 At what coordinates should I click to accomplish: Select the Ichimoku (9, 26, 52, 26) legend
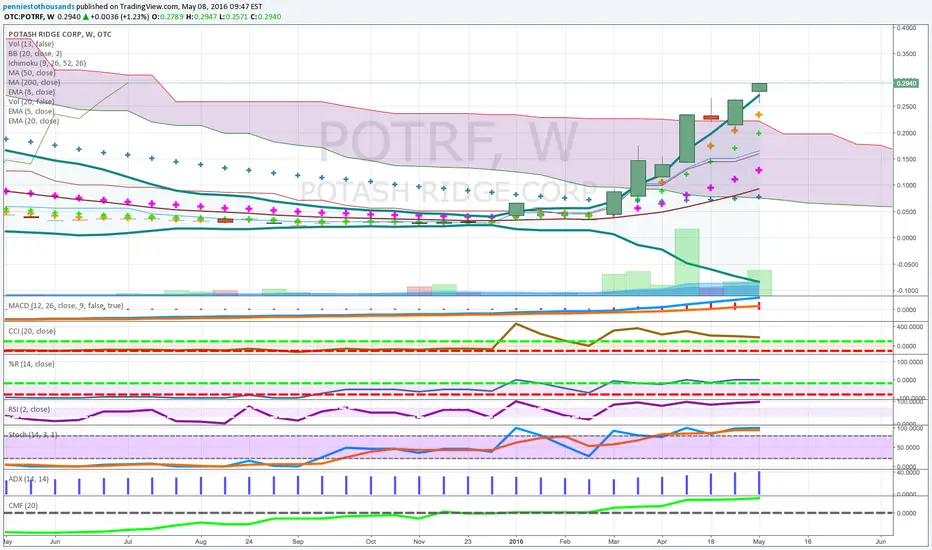pyautogui.click(x=47, y=63)
